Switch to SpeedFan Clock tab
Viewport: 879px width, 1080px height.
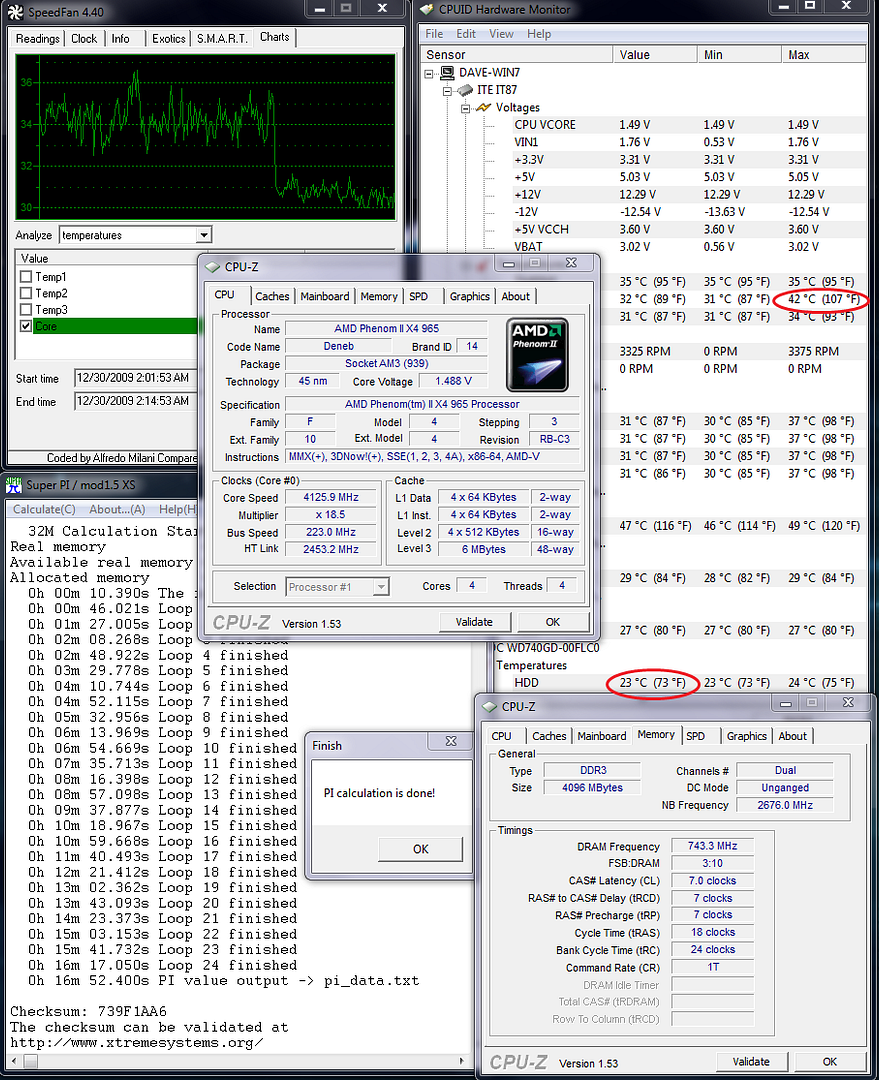[x=84, y=39]
